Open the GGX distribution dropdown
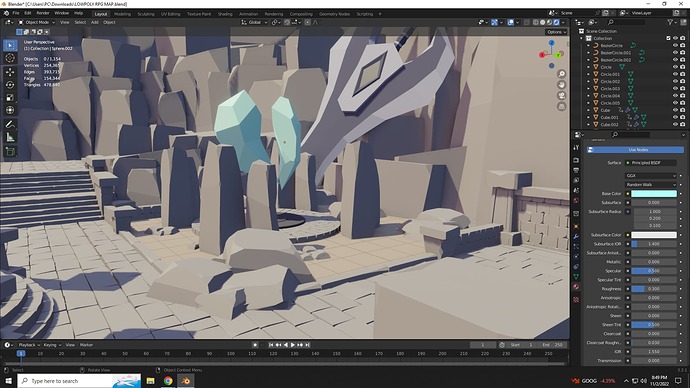 651,176
